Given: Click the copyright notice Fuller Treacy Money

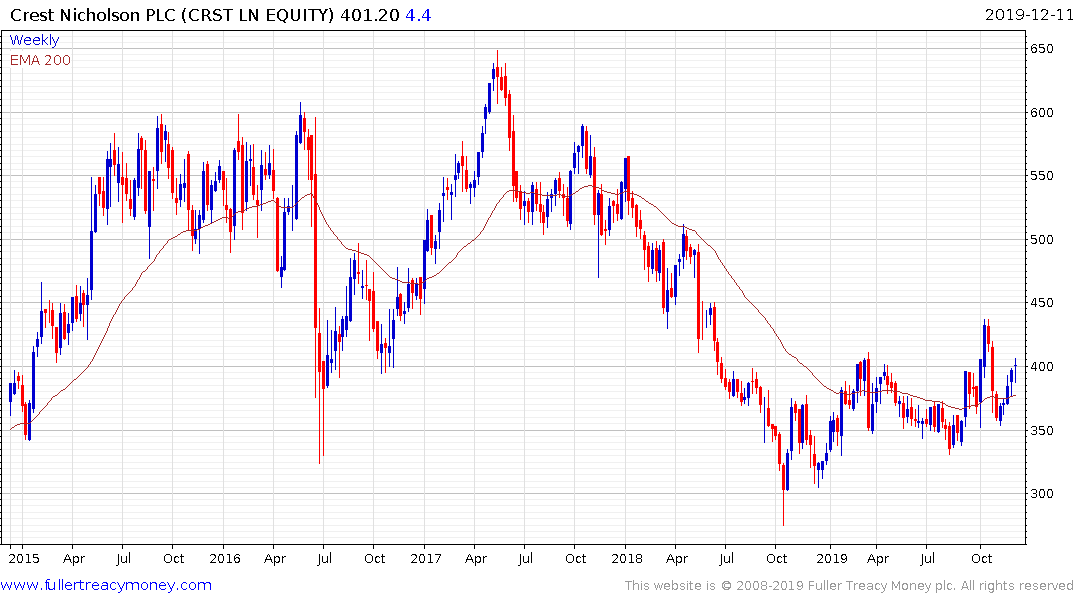Looking at the screenshot, I should (x=849, y=586).
